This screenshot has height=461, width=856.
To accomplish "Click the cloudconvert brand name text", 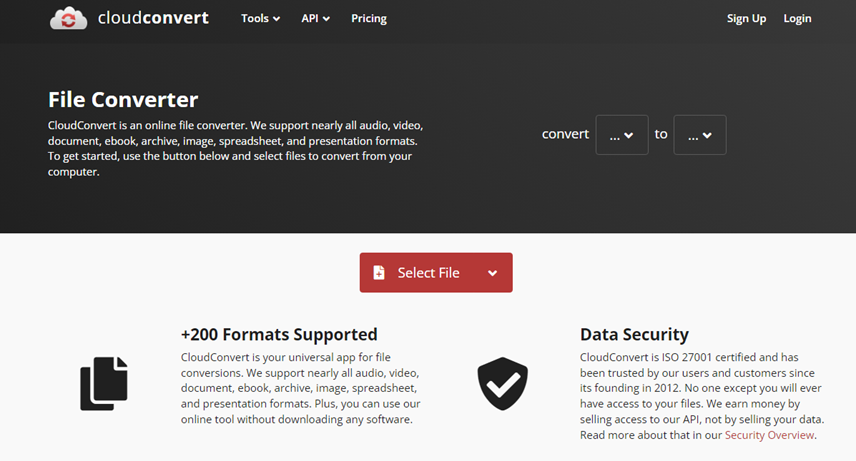I will tap(153, 18).
